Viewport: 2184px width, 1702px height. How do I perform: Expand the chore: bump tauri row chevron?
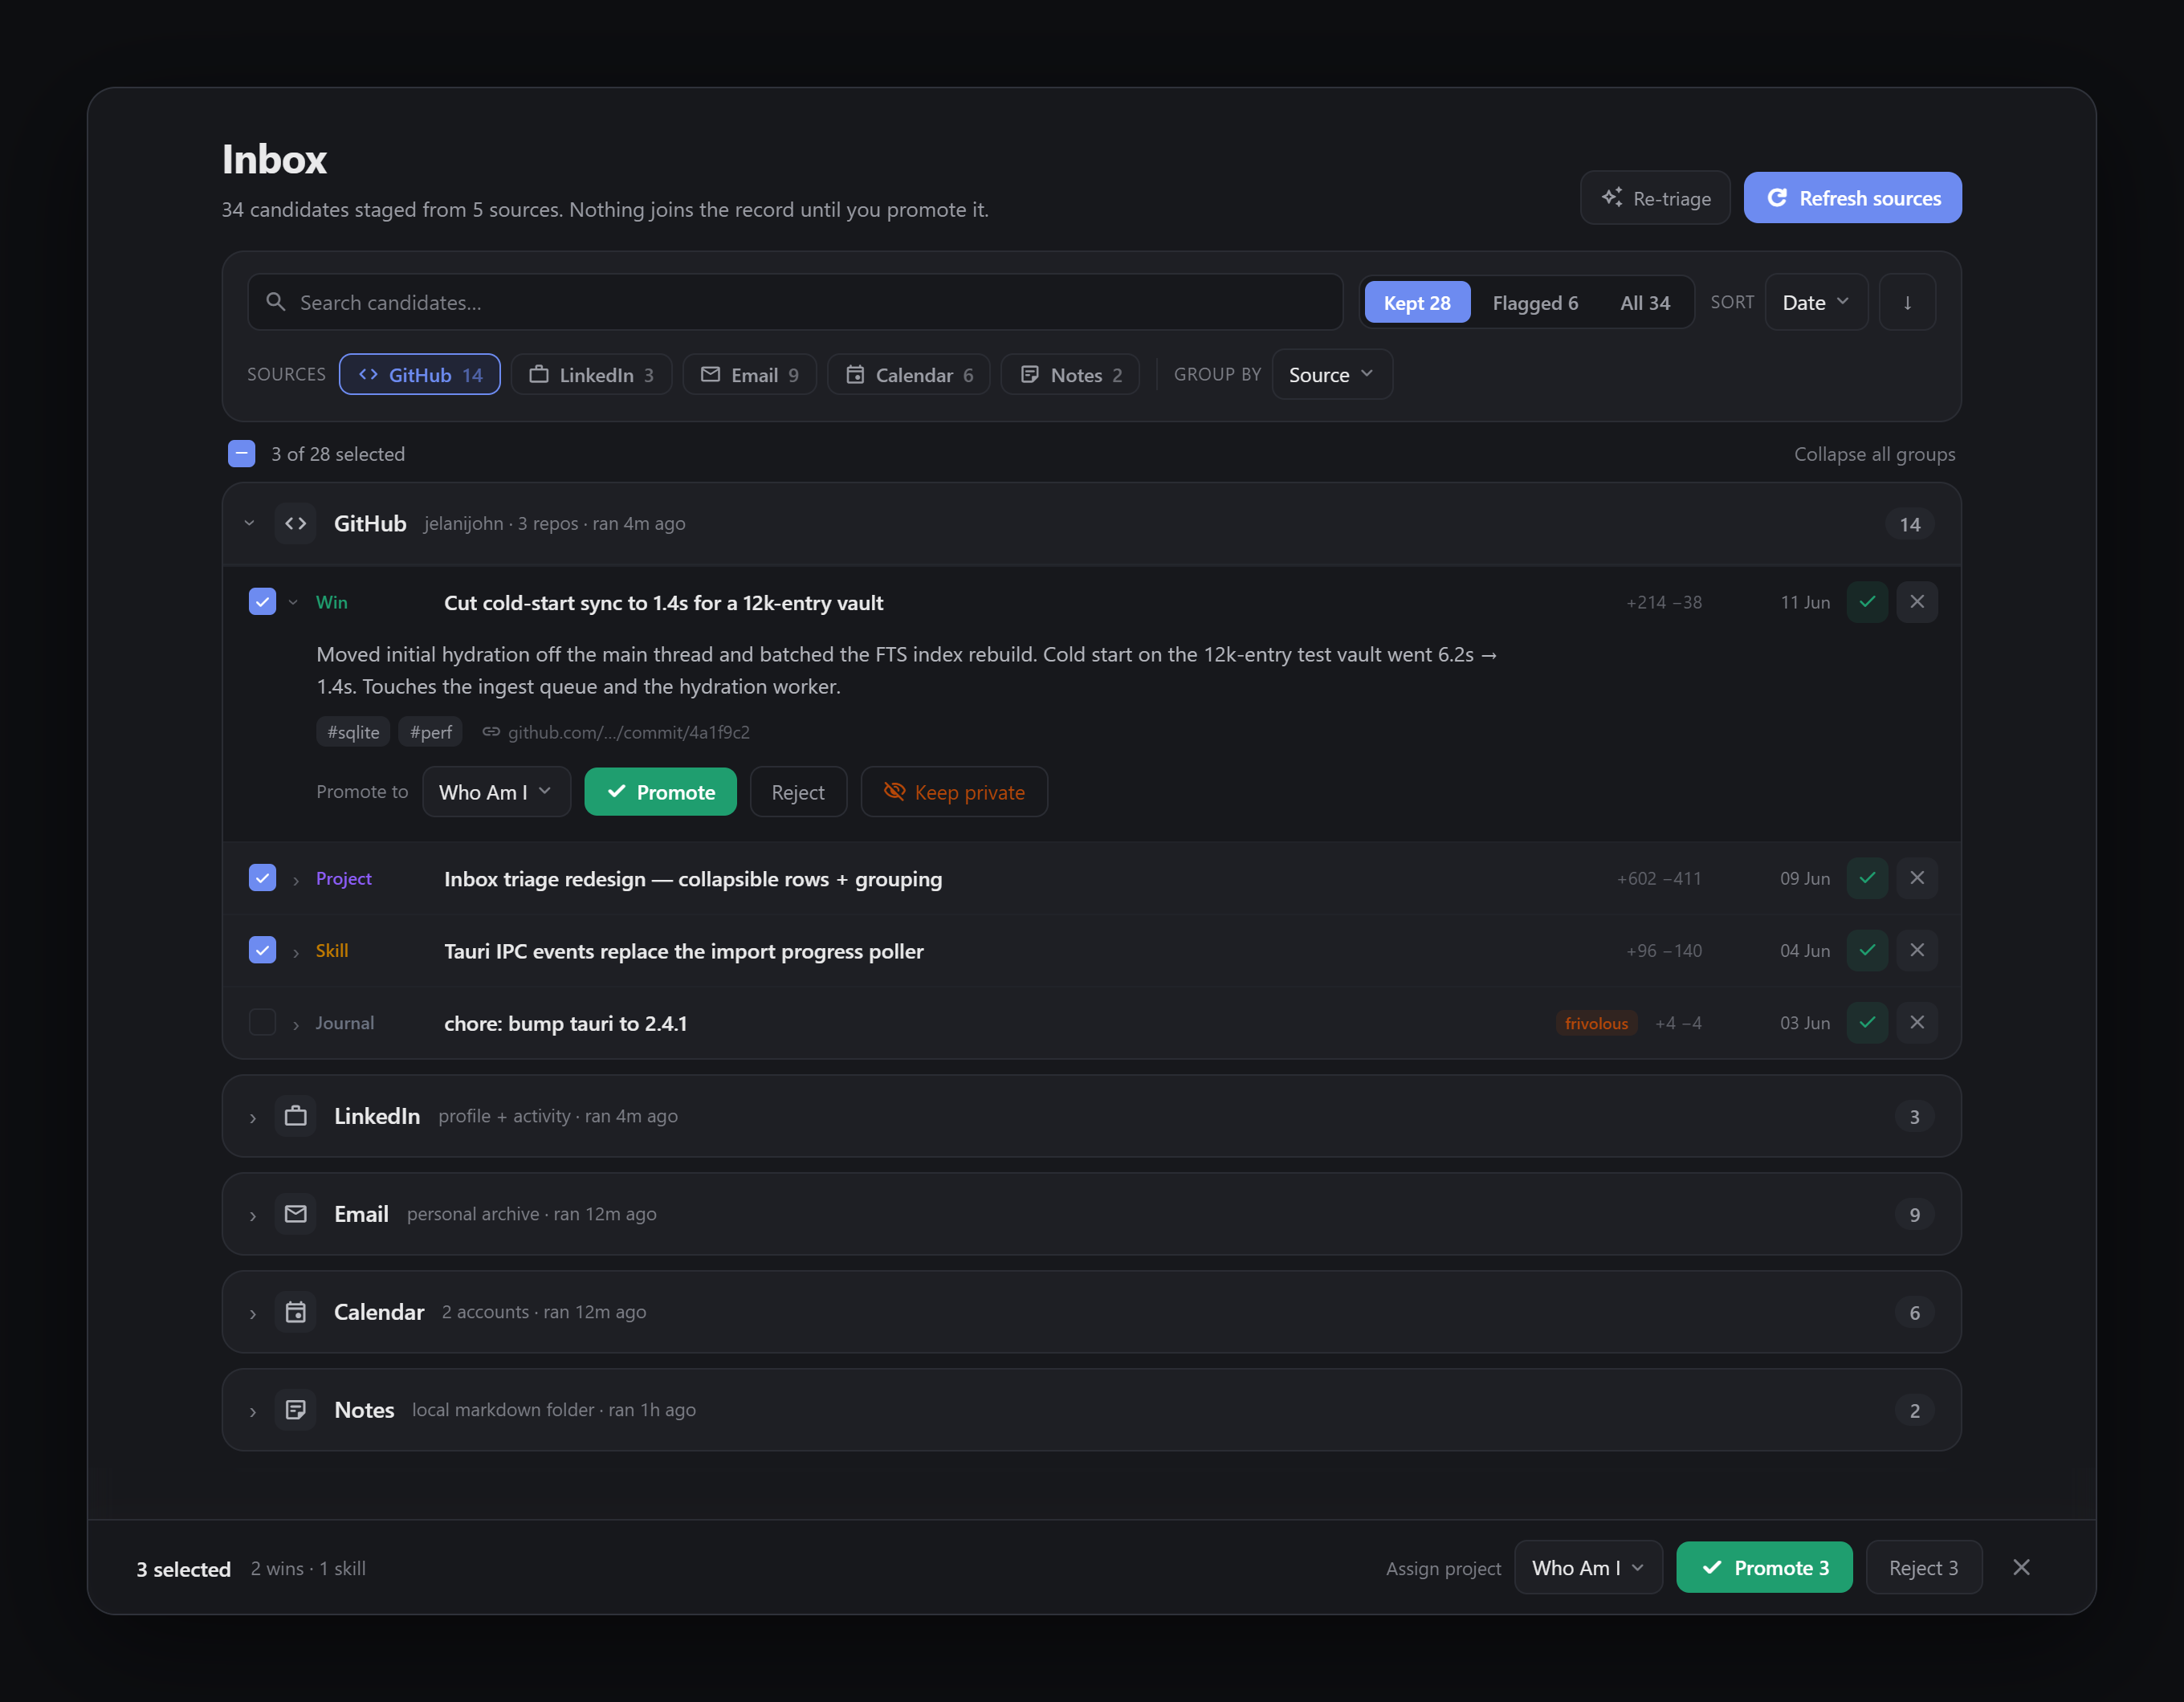click(296, 1024)
